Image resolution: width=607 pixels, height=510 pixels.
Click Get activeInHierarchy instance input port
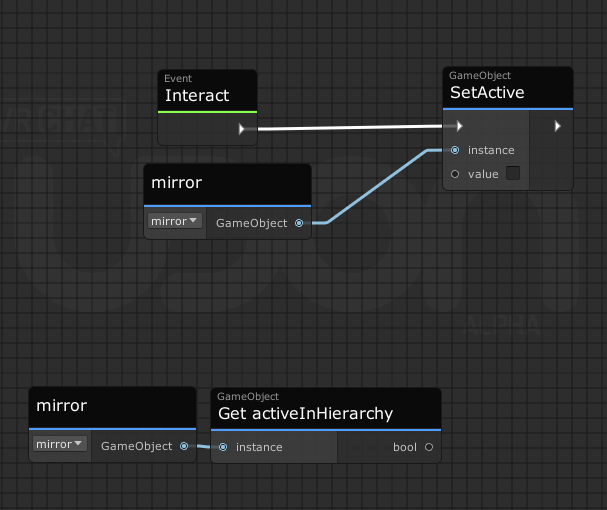click(x=223, y=447)
